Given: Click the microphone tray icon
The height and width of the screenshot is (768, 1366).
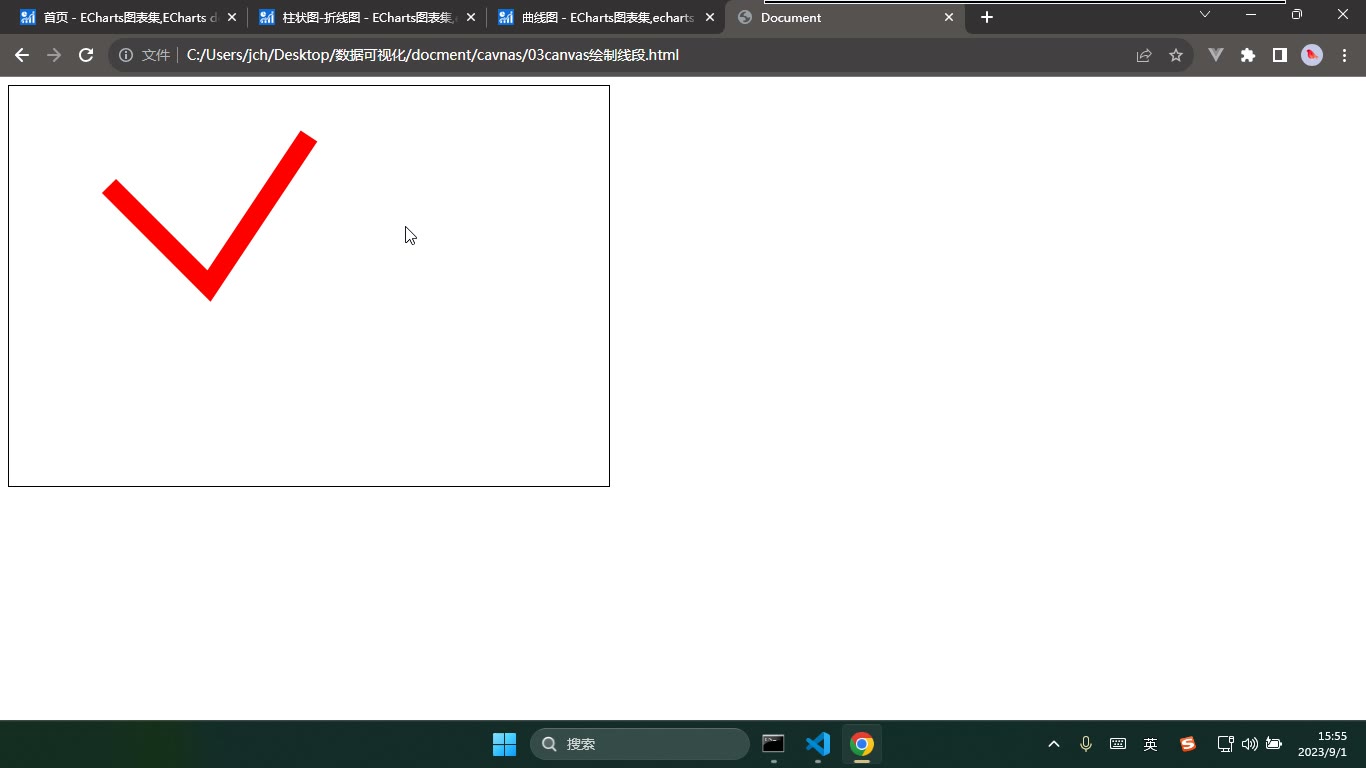Looking at the screenshot, I should 1086,744.
